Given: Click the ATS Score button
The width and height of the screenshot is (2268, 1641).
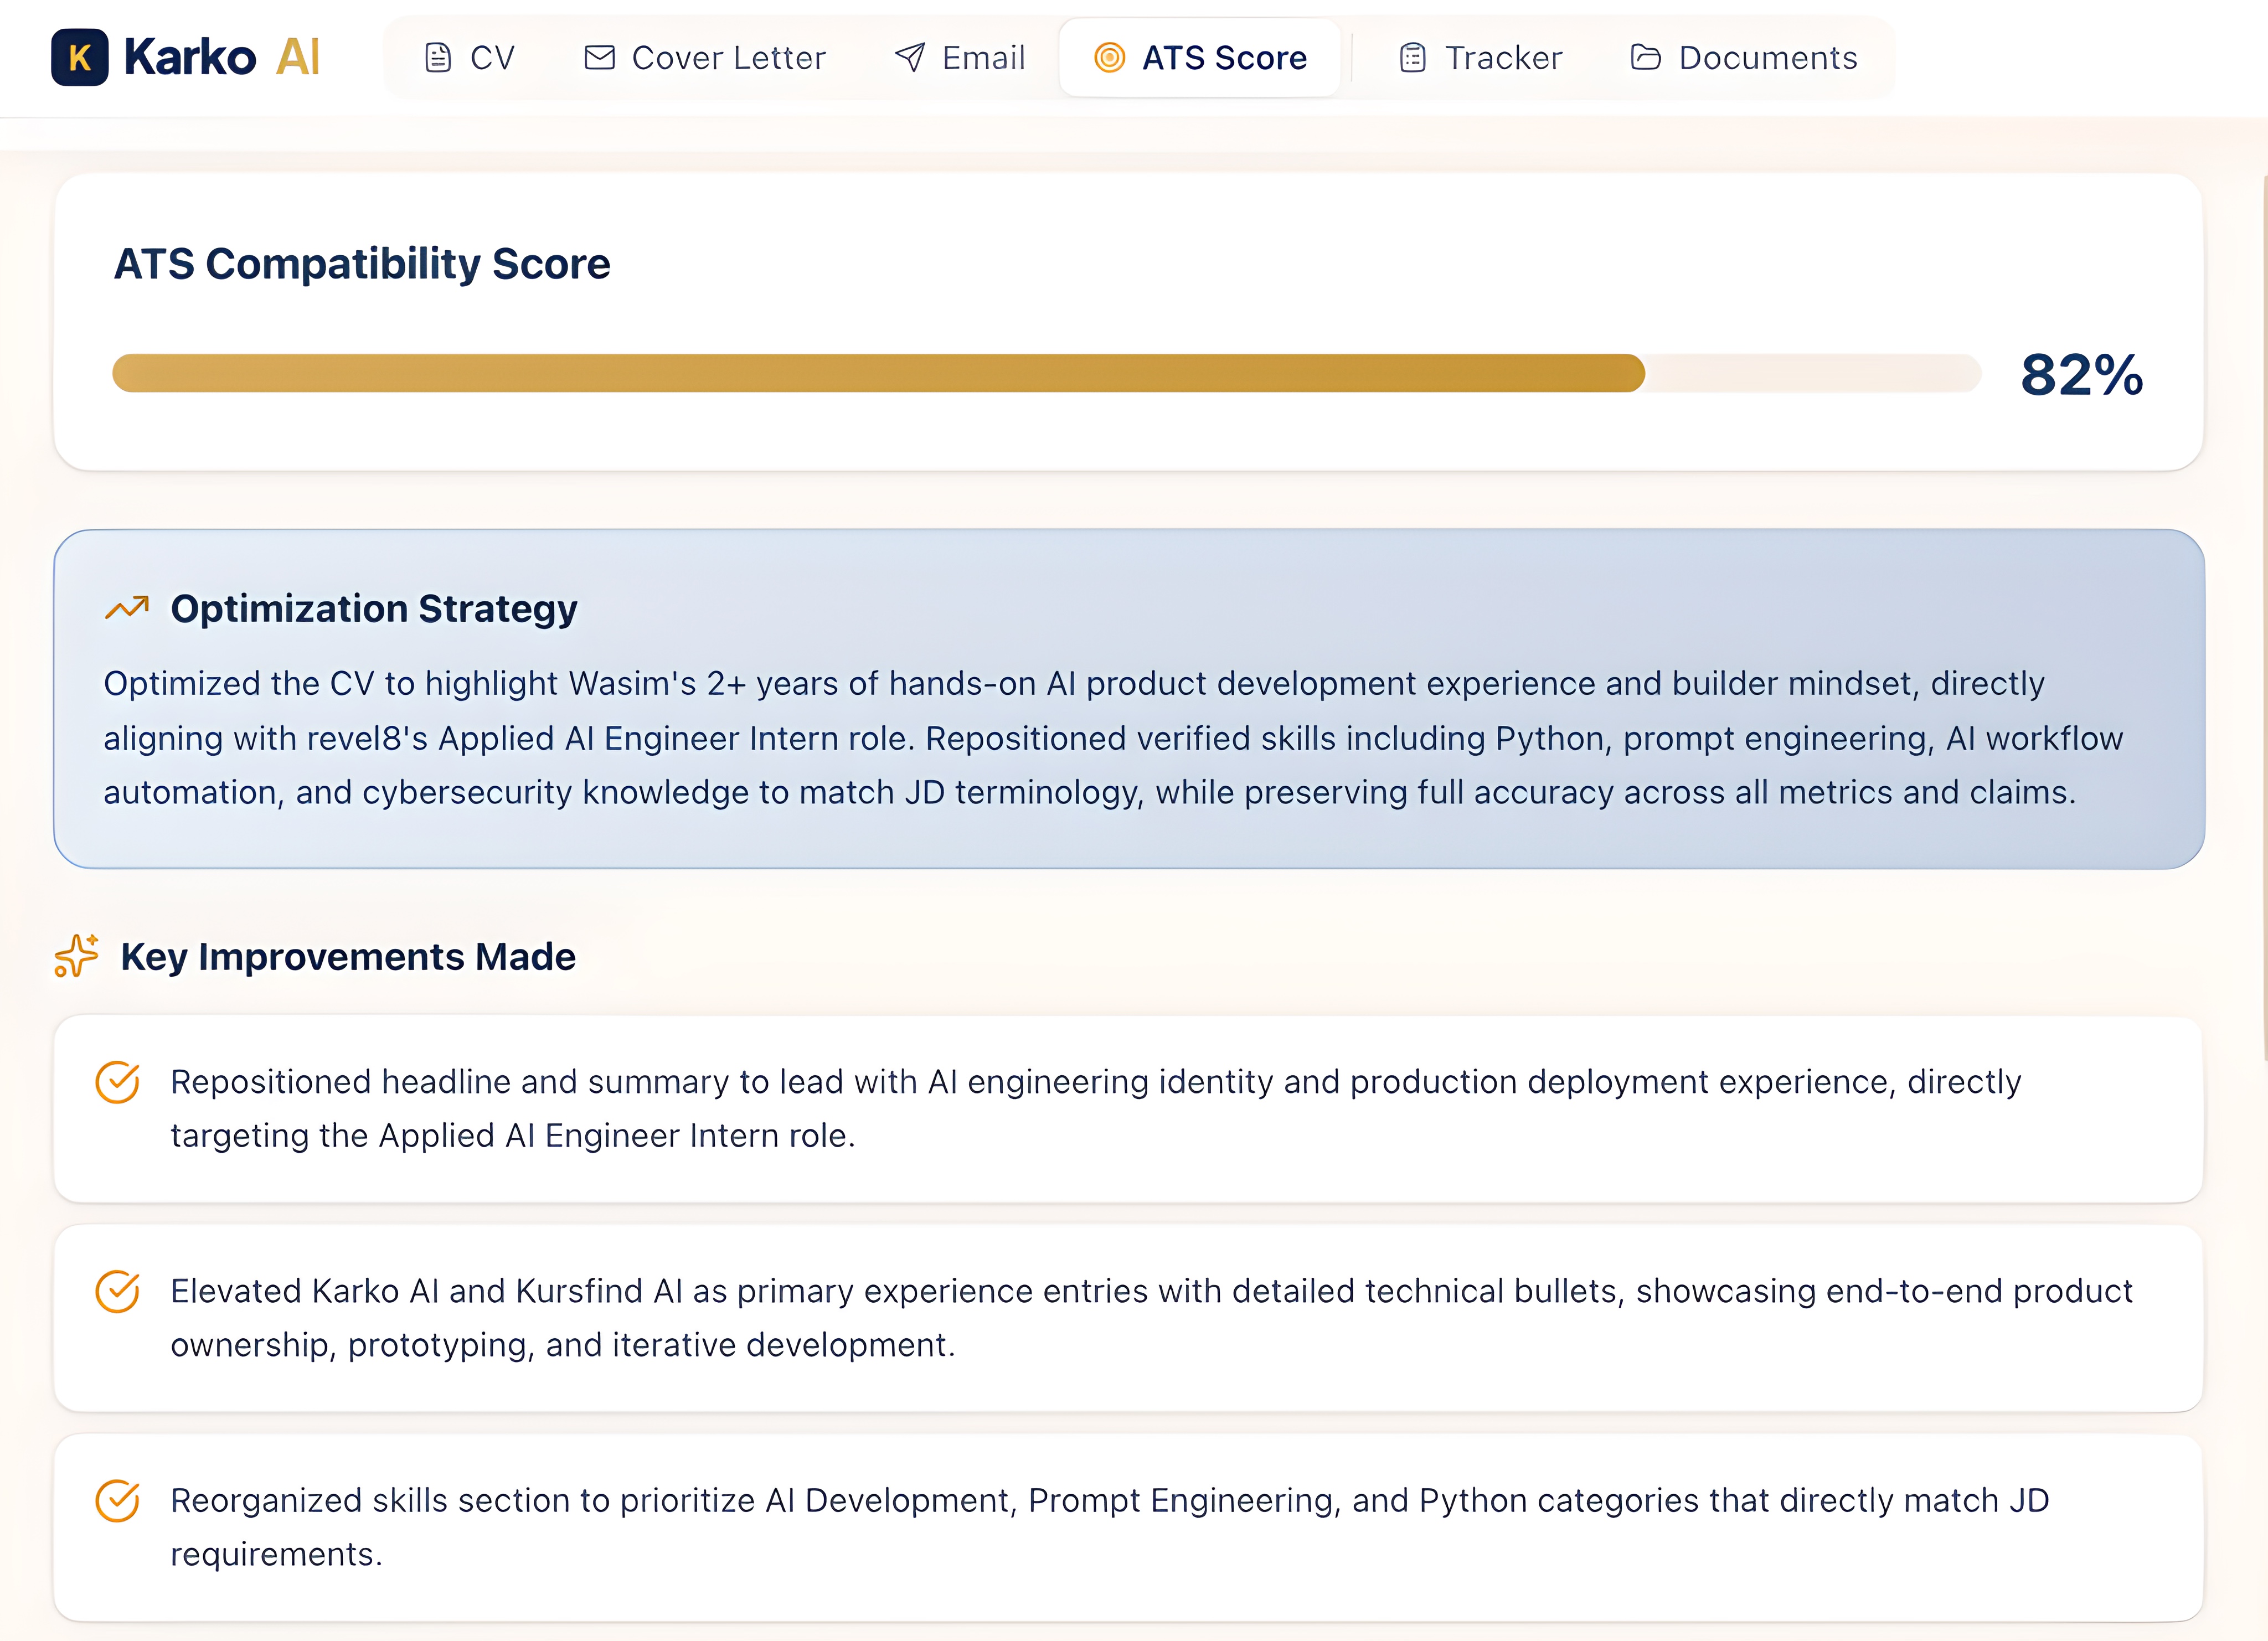Looking at the screenshot, I should [x=1200, y=57].
